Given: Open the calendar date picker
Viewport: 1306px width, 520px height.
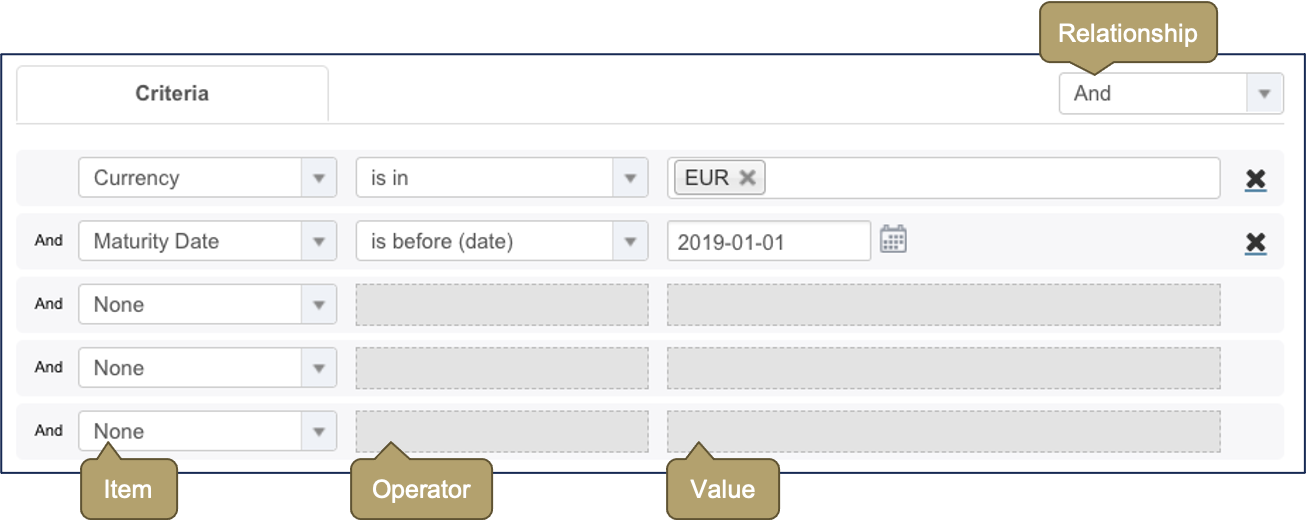Looking at the screenshot, I should click(893, 240).
